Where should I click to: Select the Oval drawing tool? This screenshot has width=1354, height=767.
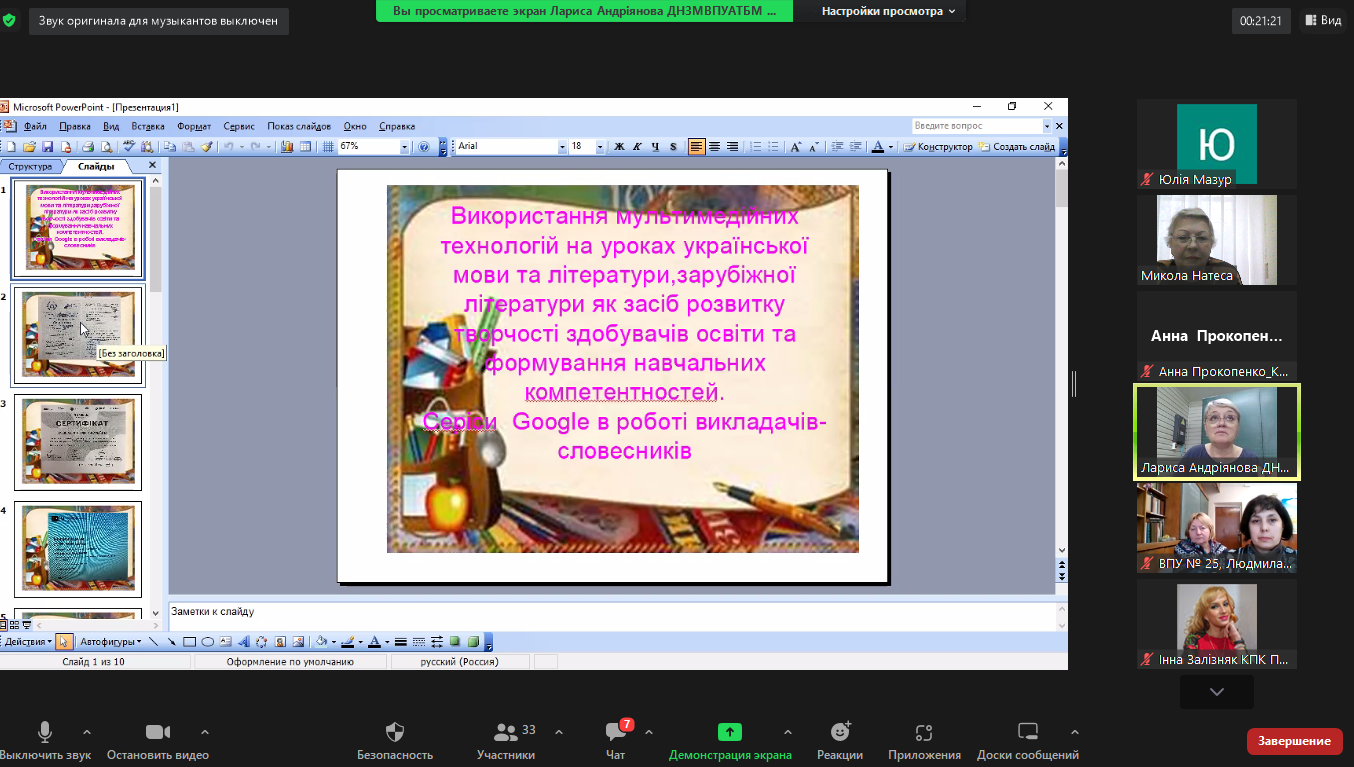coord(207,642)
